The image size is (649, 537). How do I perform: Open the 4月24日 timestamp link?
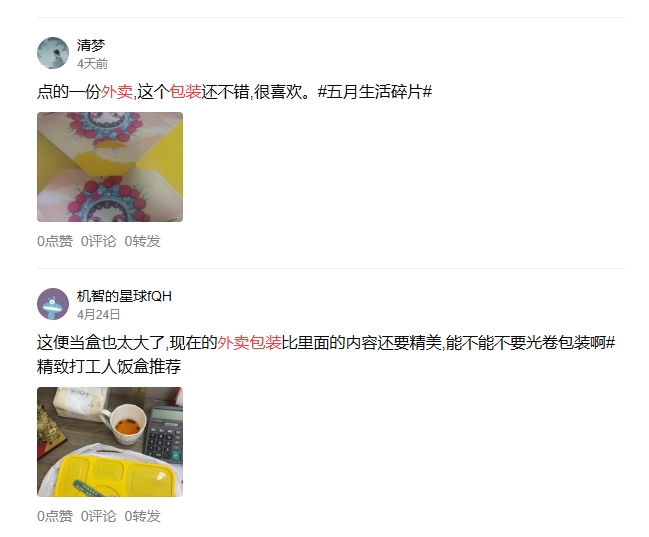tap(99, 315)
